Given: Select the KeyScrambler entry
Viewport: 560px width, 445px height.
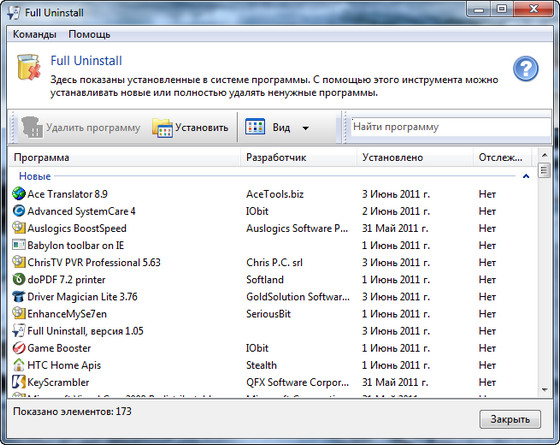Looking at the screenshot, I should click(x=58, y=382).
